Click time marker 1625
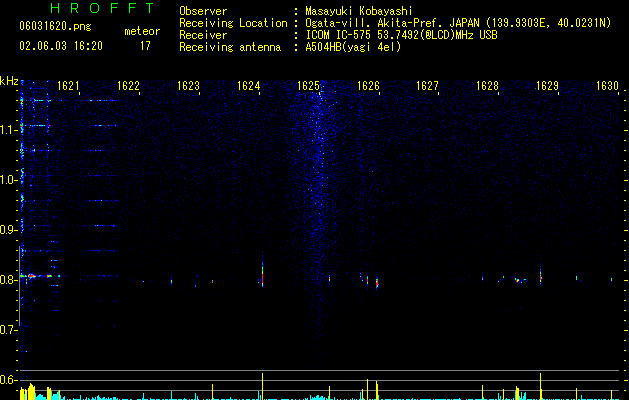 click(308, 86)
